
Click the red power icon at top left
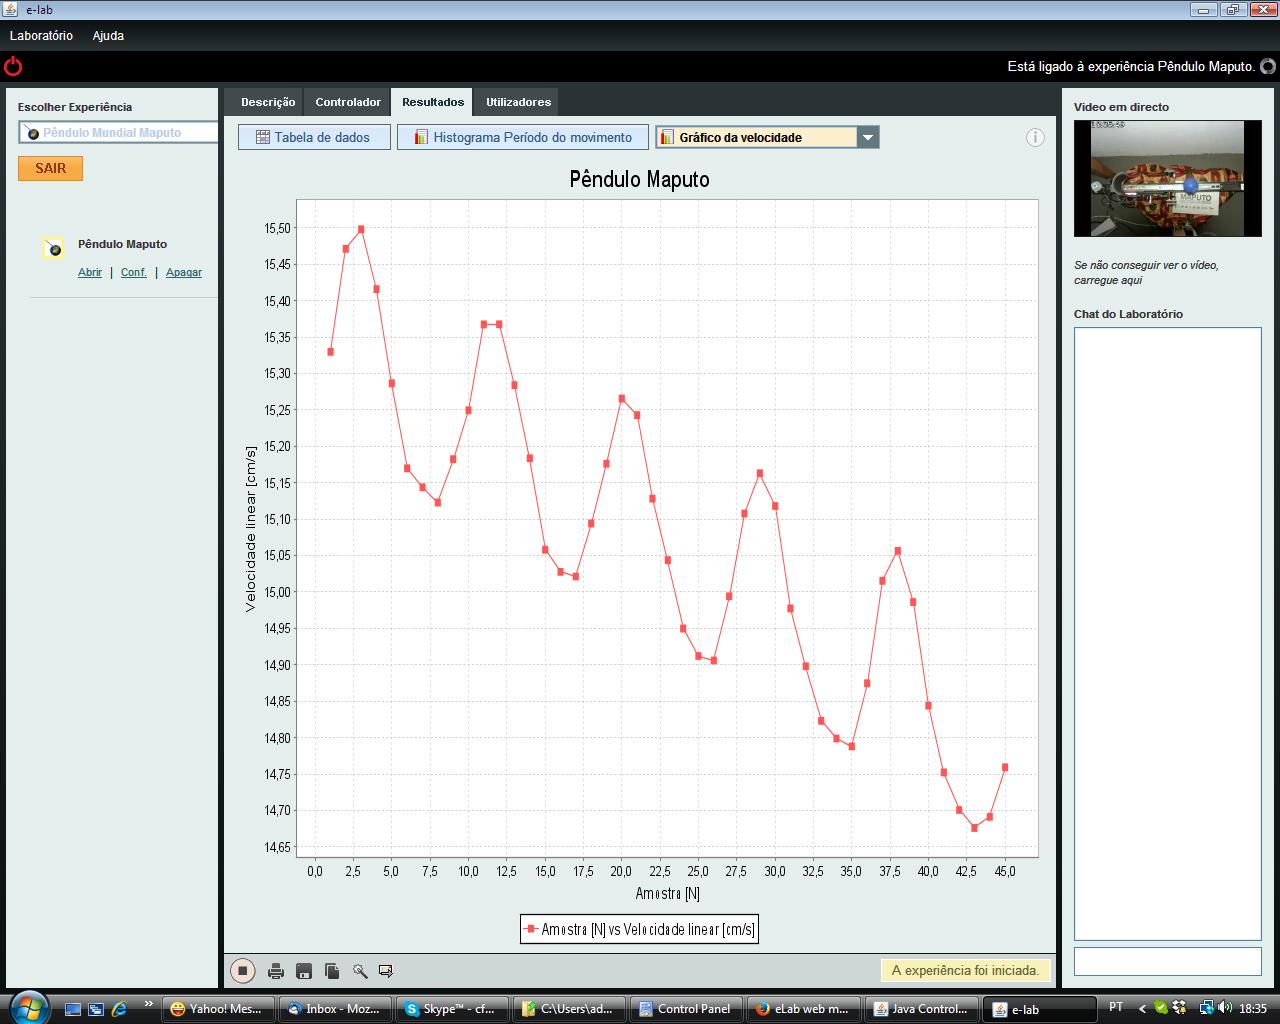point(13,67)
